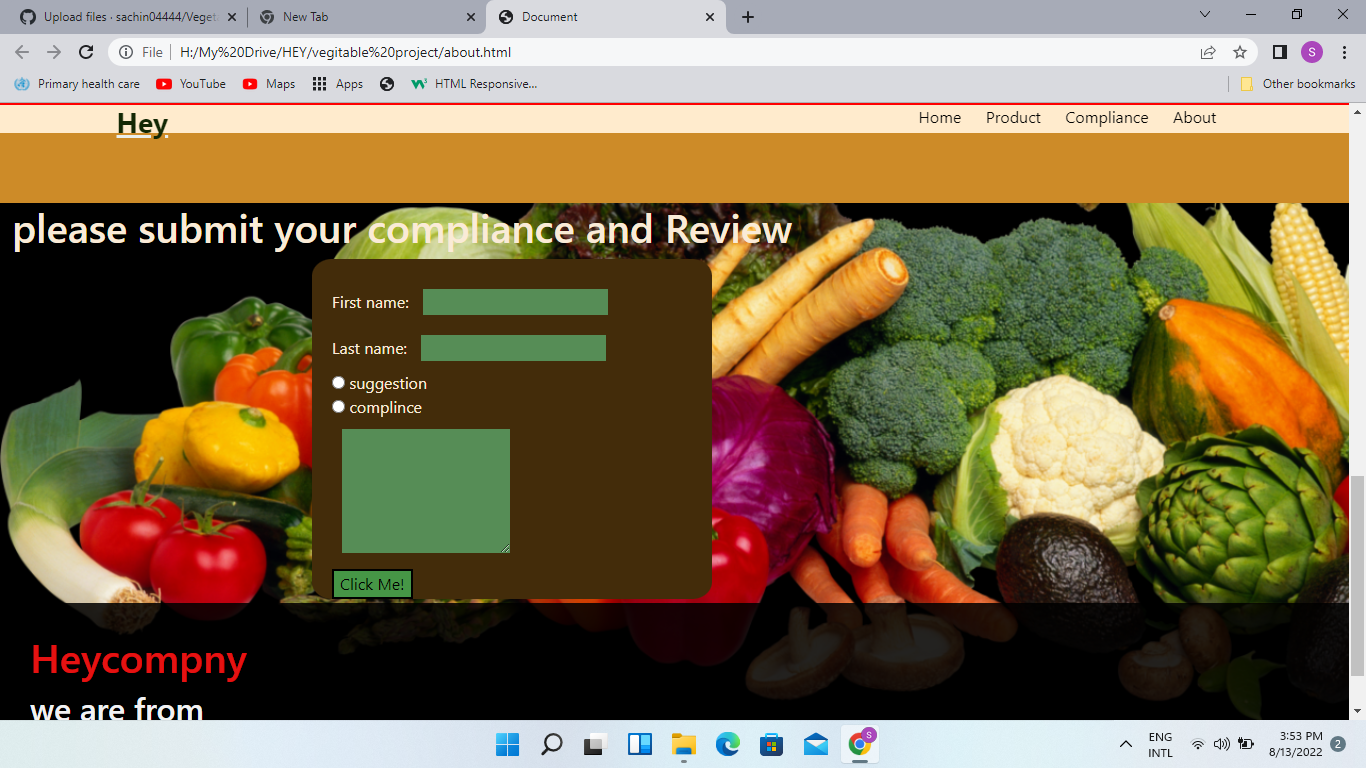Expand hidden icons in the system tray
Screen dimensions: 1366x768
(1125, 744)
